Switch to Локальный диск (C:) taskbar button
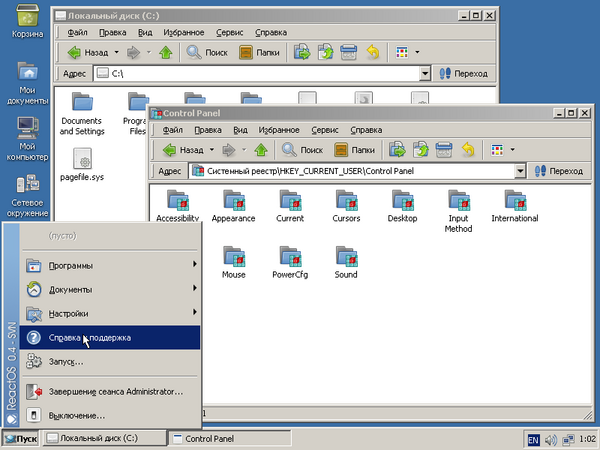The width and height of the screenshot is (600, 450). coord(98,439)
